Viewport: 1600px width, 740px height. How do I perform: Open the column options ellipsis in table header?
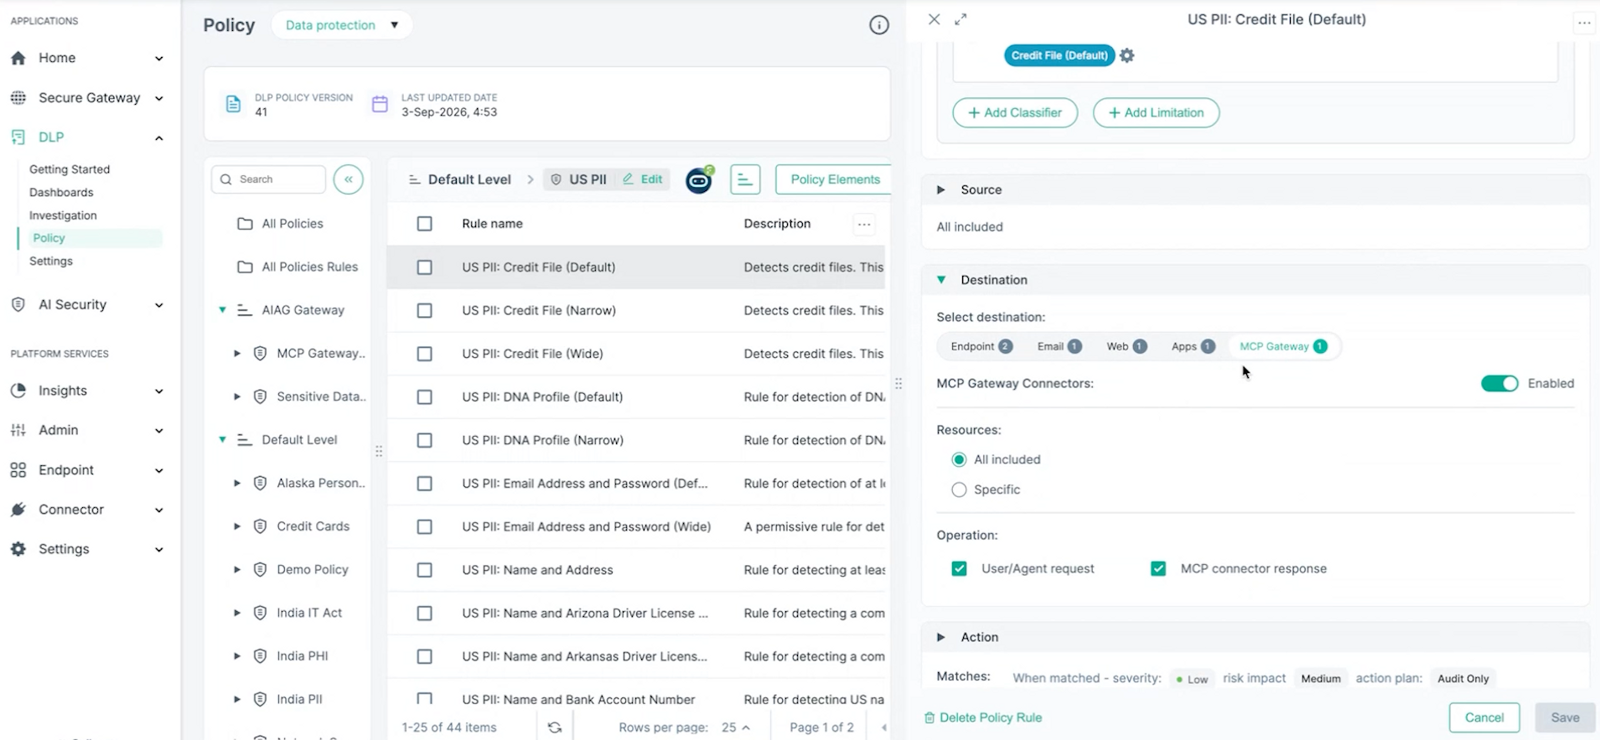[x=864, y=224]
